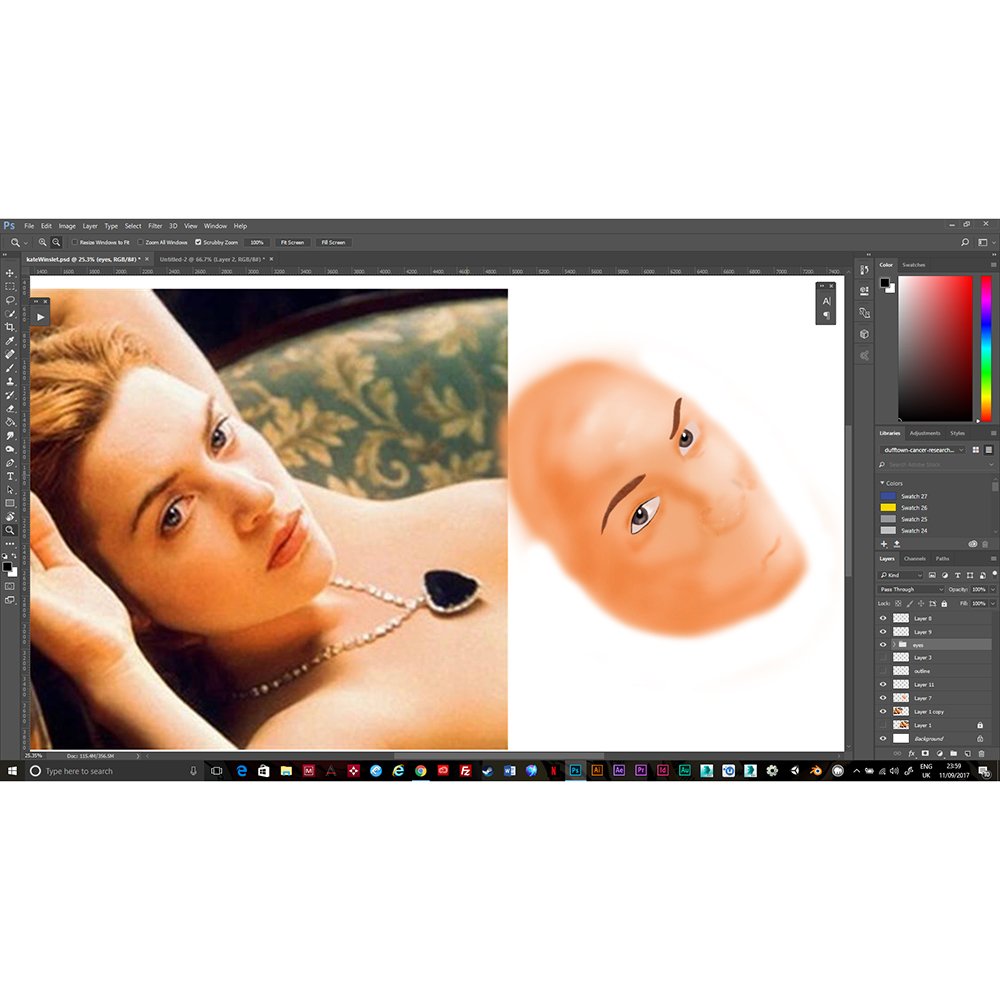The height and width of the screenshot is (1000, 1000).
Task: Select the Paint Bucket tool
Action: (10, 422)
